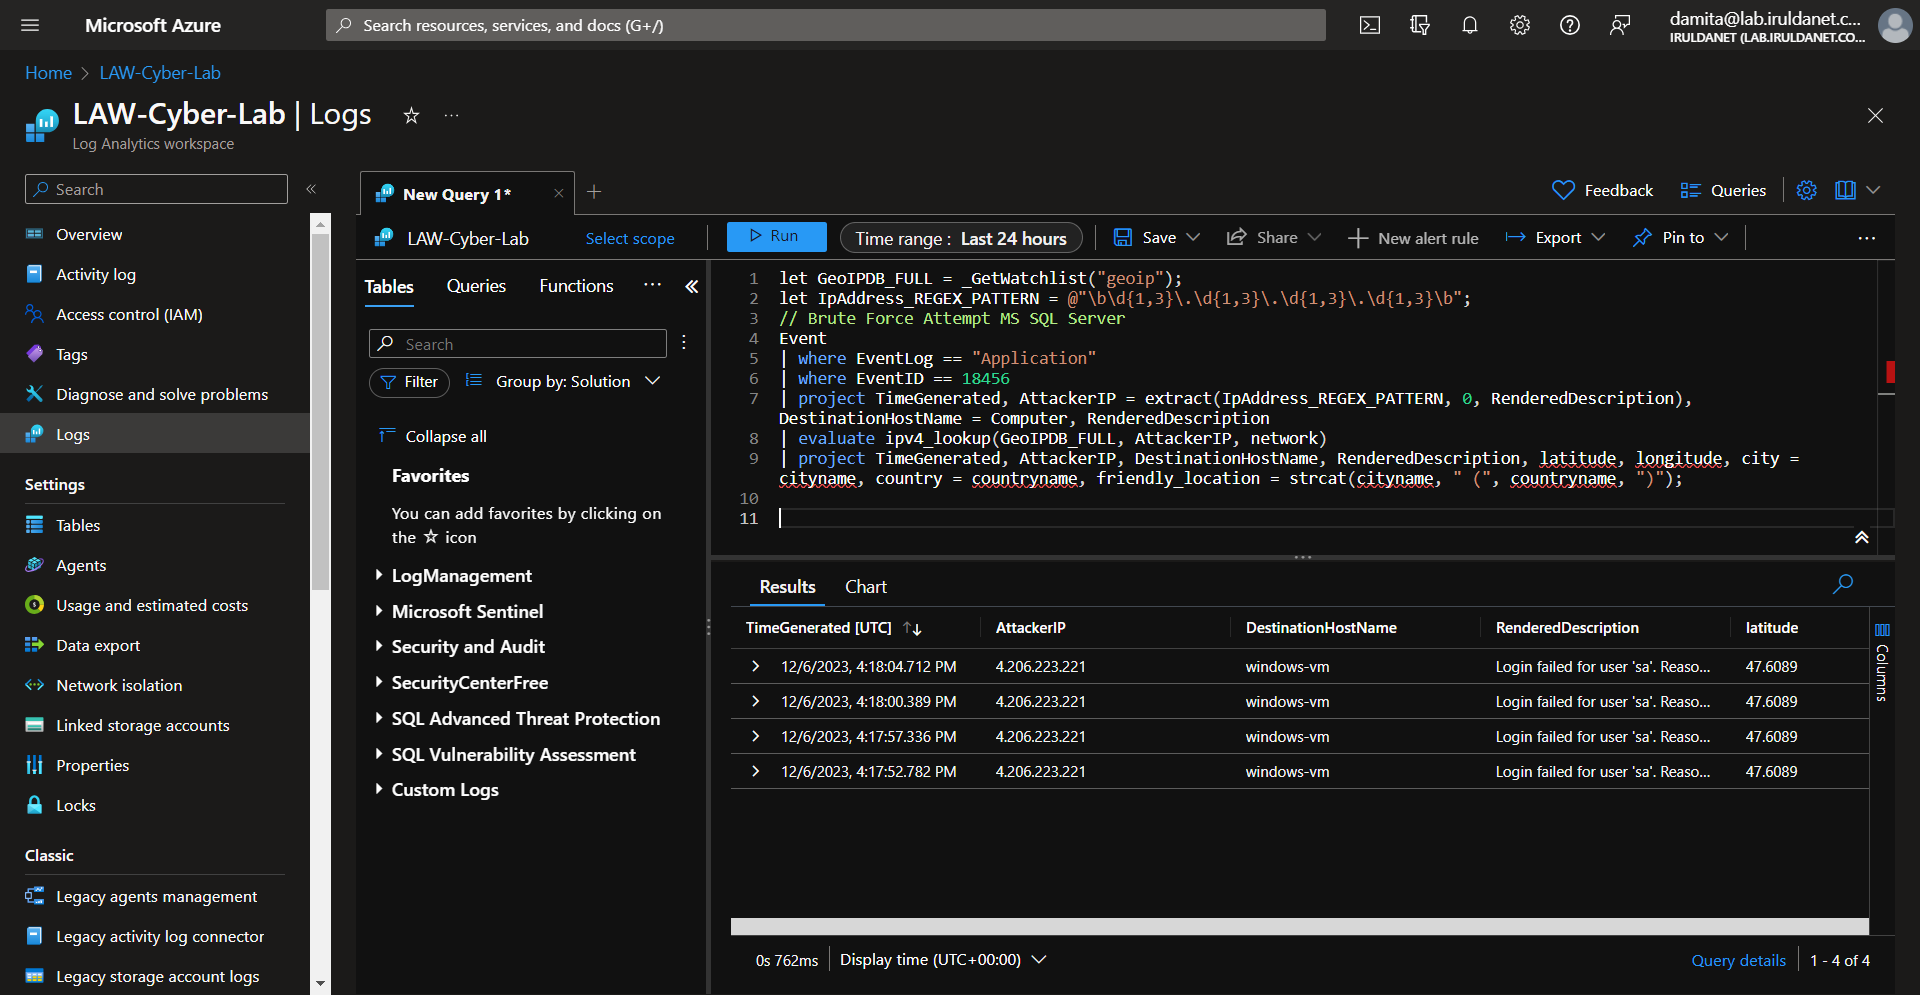Viewport: 1920px width, 995px height.
Task: Collapse the Tables side pane with double chevron
Action: point(691,287)
